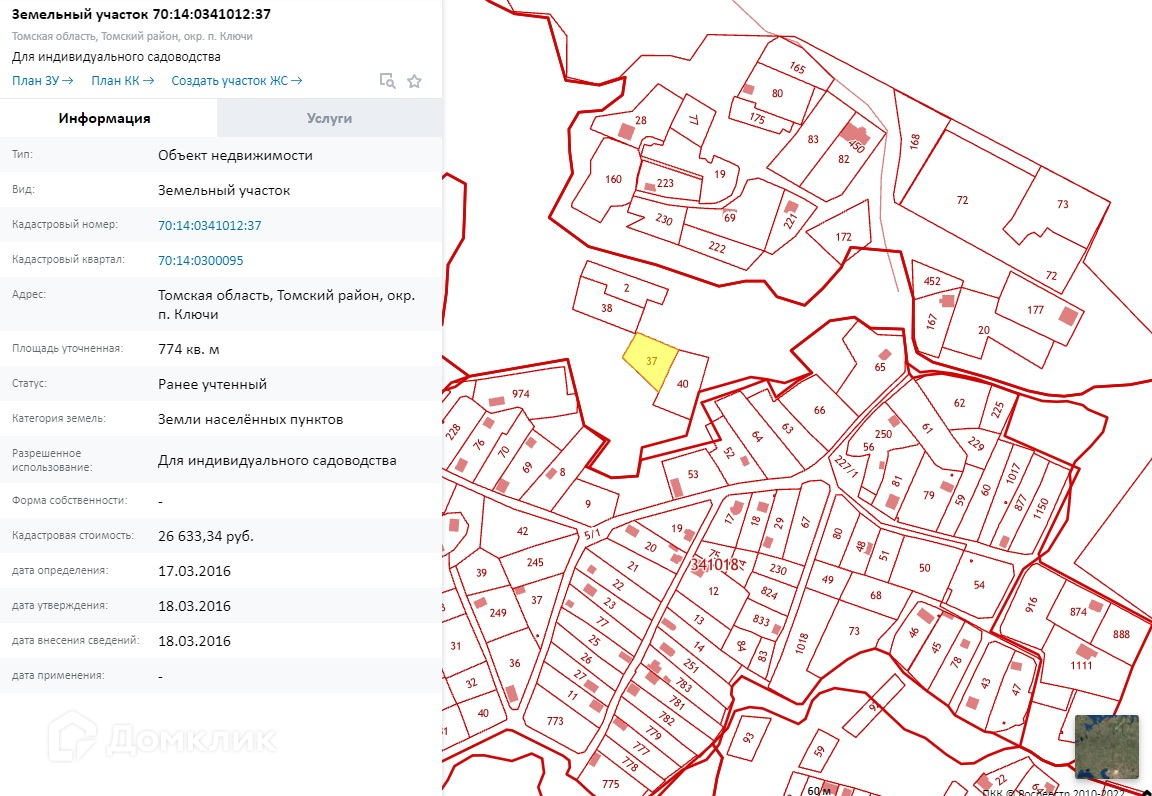Select parcel 177 on the map
This screenshot has width=1152, height=796.
click(x=1035, y=309)
